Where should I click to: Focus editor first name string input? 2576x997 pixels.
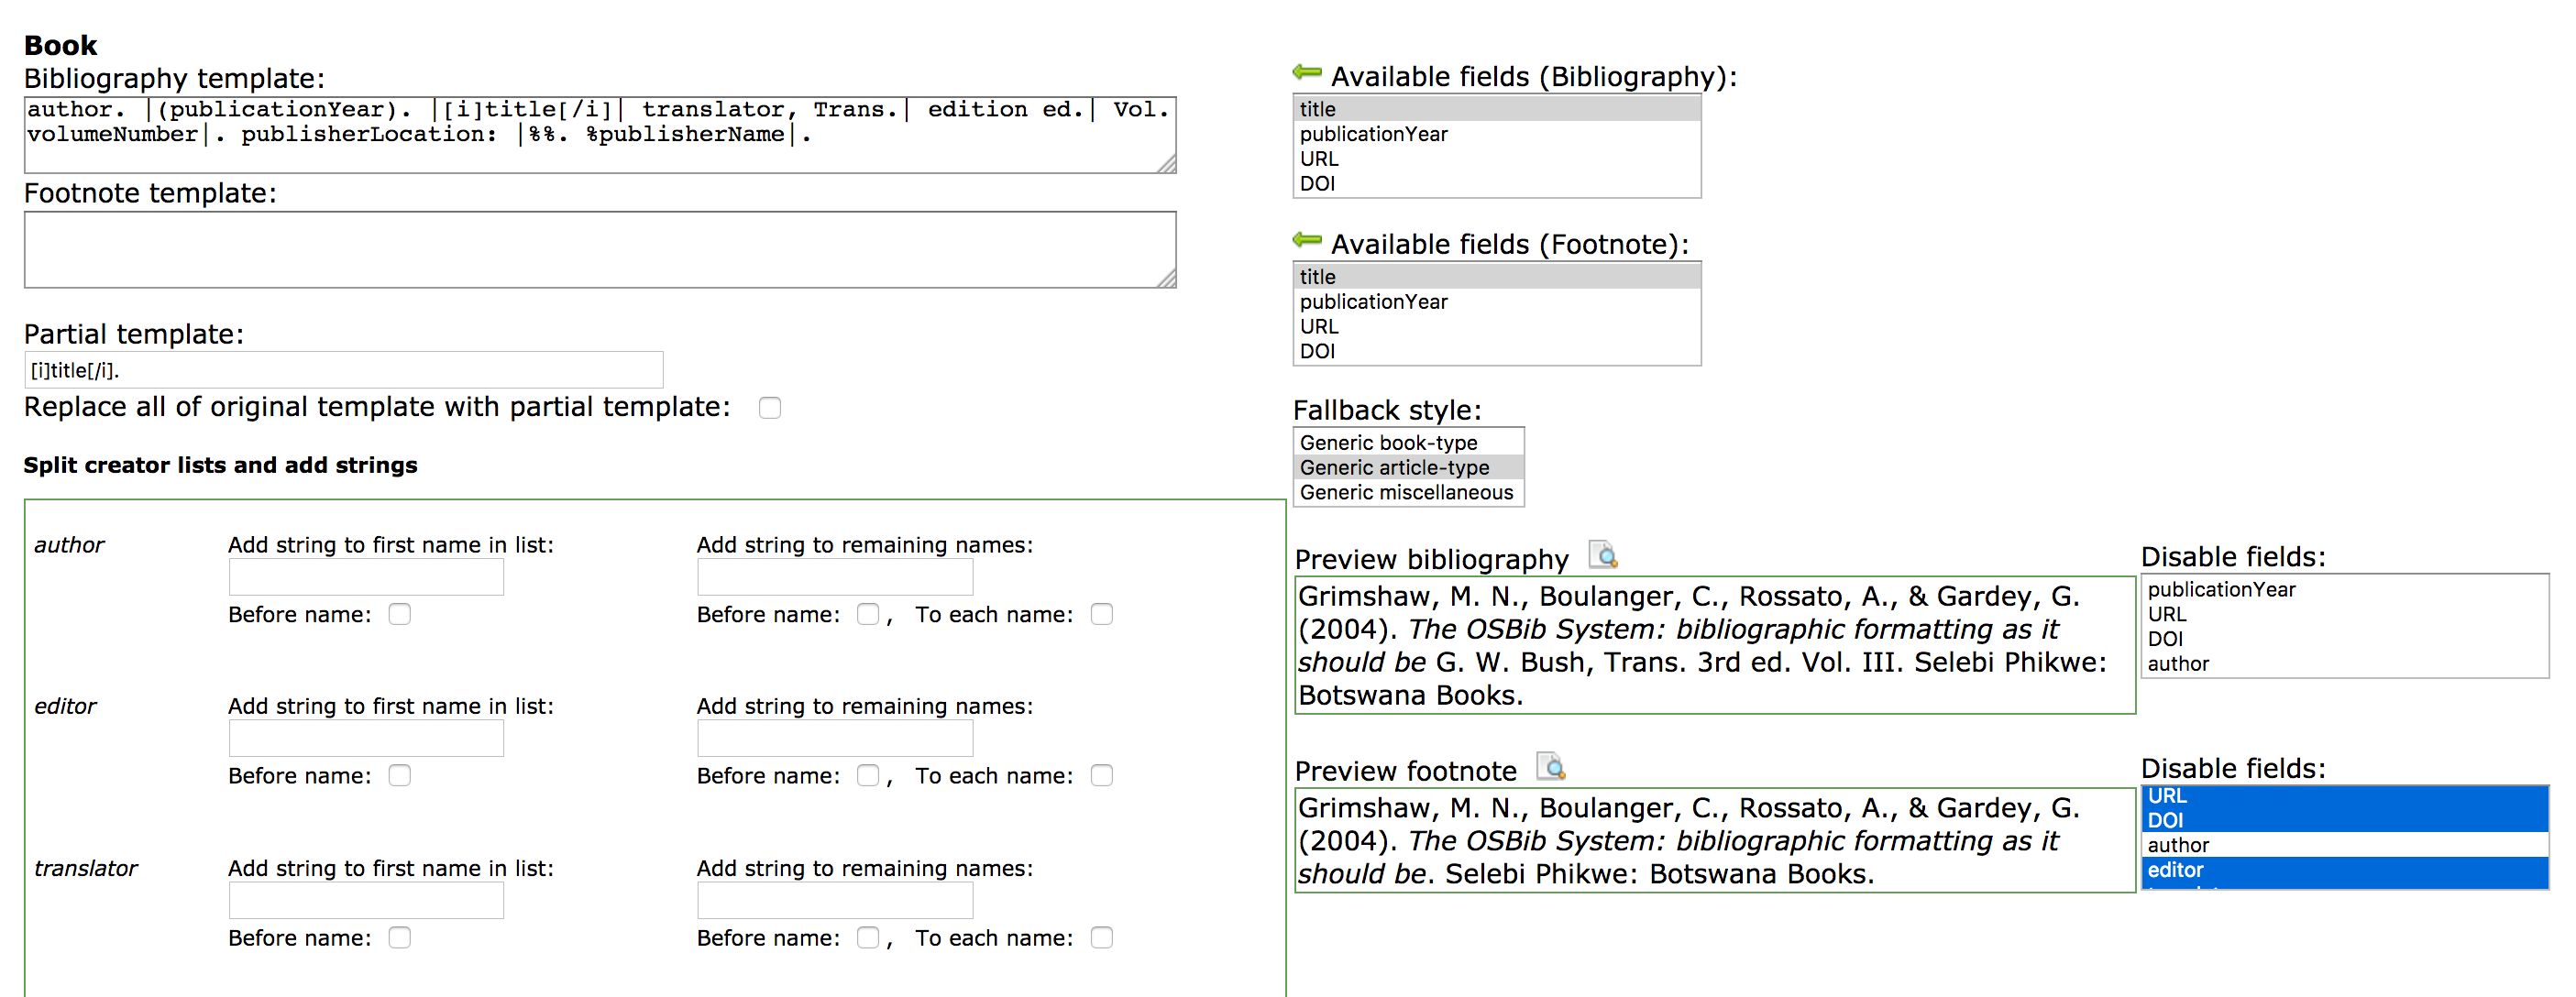tap(366, 738)
